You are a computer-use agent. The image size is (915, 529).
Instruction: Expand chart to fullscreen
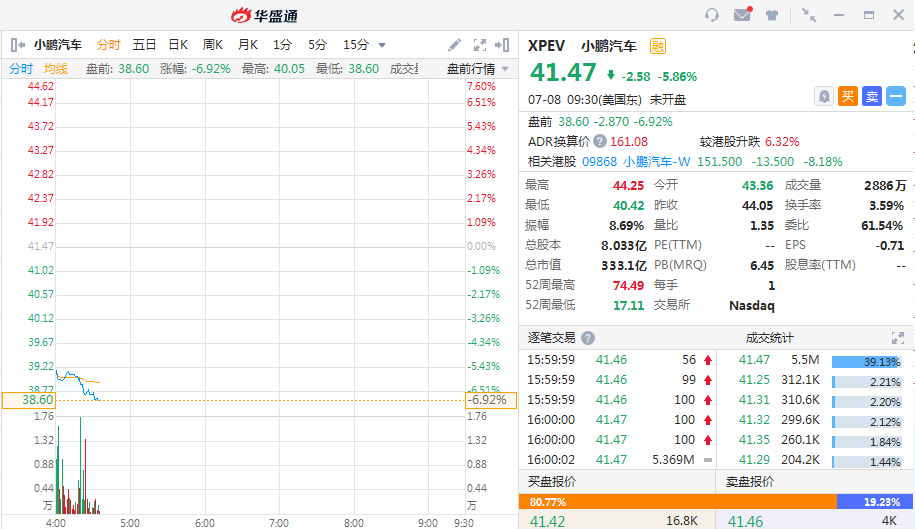coord(480,45)
